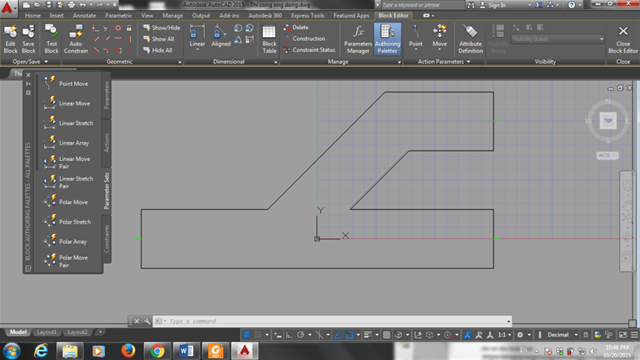The width and height of the screenshot is (640, 360).
Task: Select Linear Move parameter set
Action: [x=68, y=103]
